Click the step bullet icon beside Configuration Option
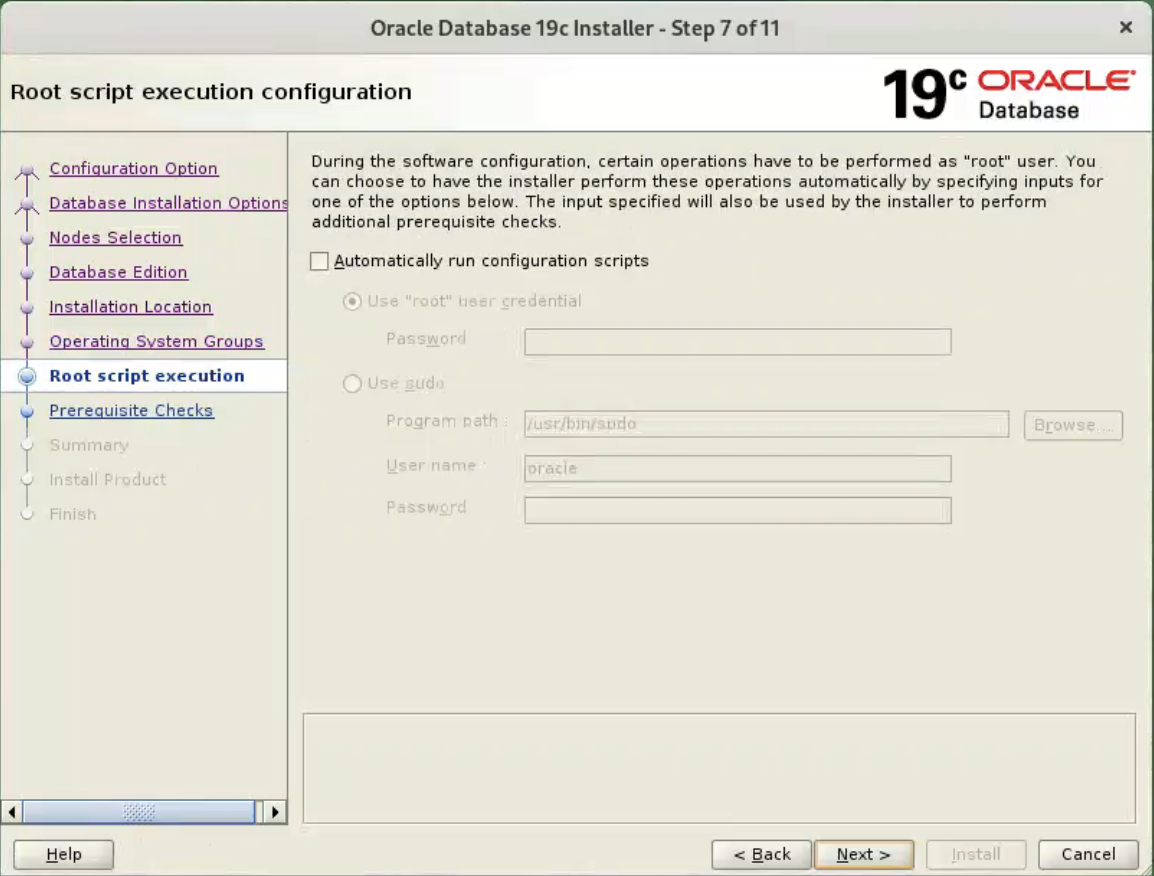Image resolution: width=1154 pixels, height=876 pixels. [x=27, y=171]
